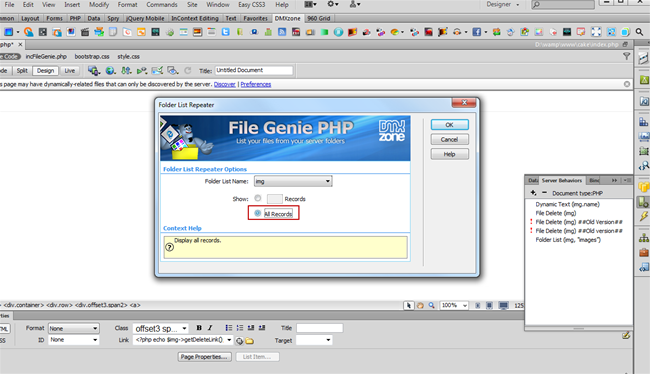The width and height of the screenshot is (650, 374).
Task: Click the refresh icon in document toolbar
Action: [x=188, y=70]
